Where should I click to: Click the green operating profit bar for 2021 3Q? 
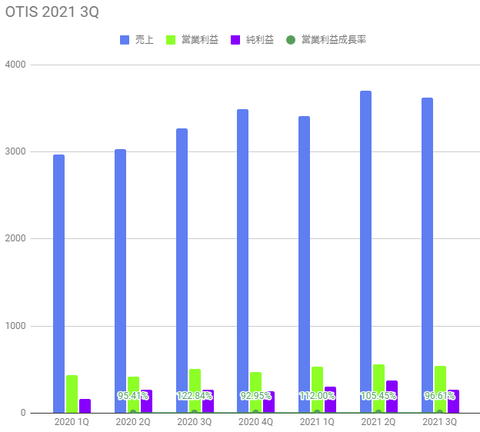tap(440, 389)
